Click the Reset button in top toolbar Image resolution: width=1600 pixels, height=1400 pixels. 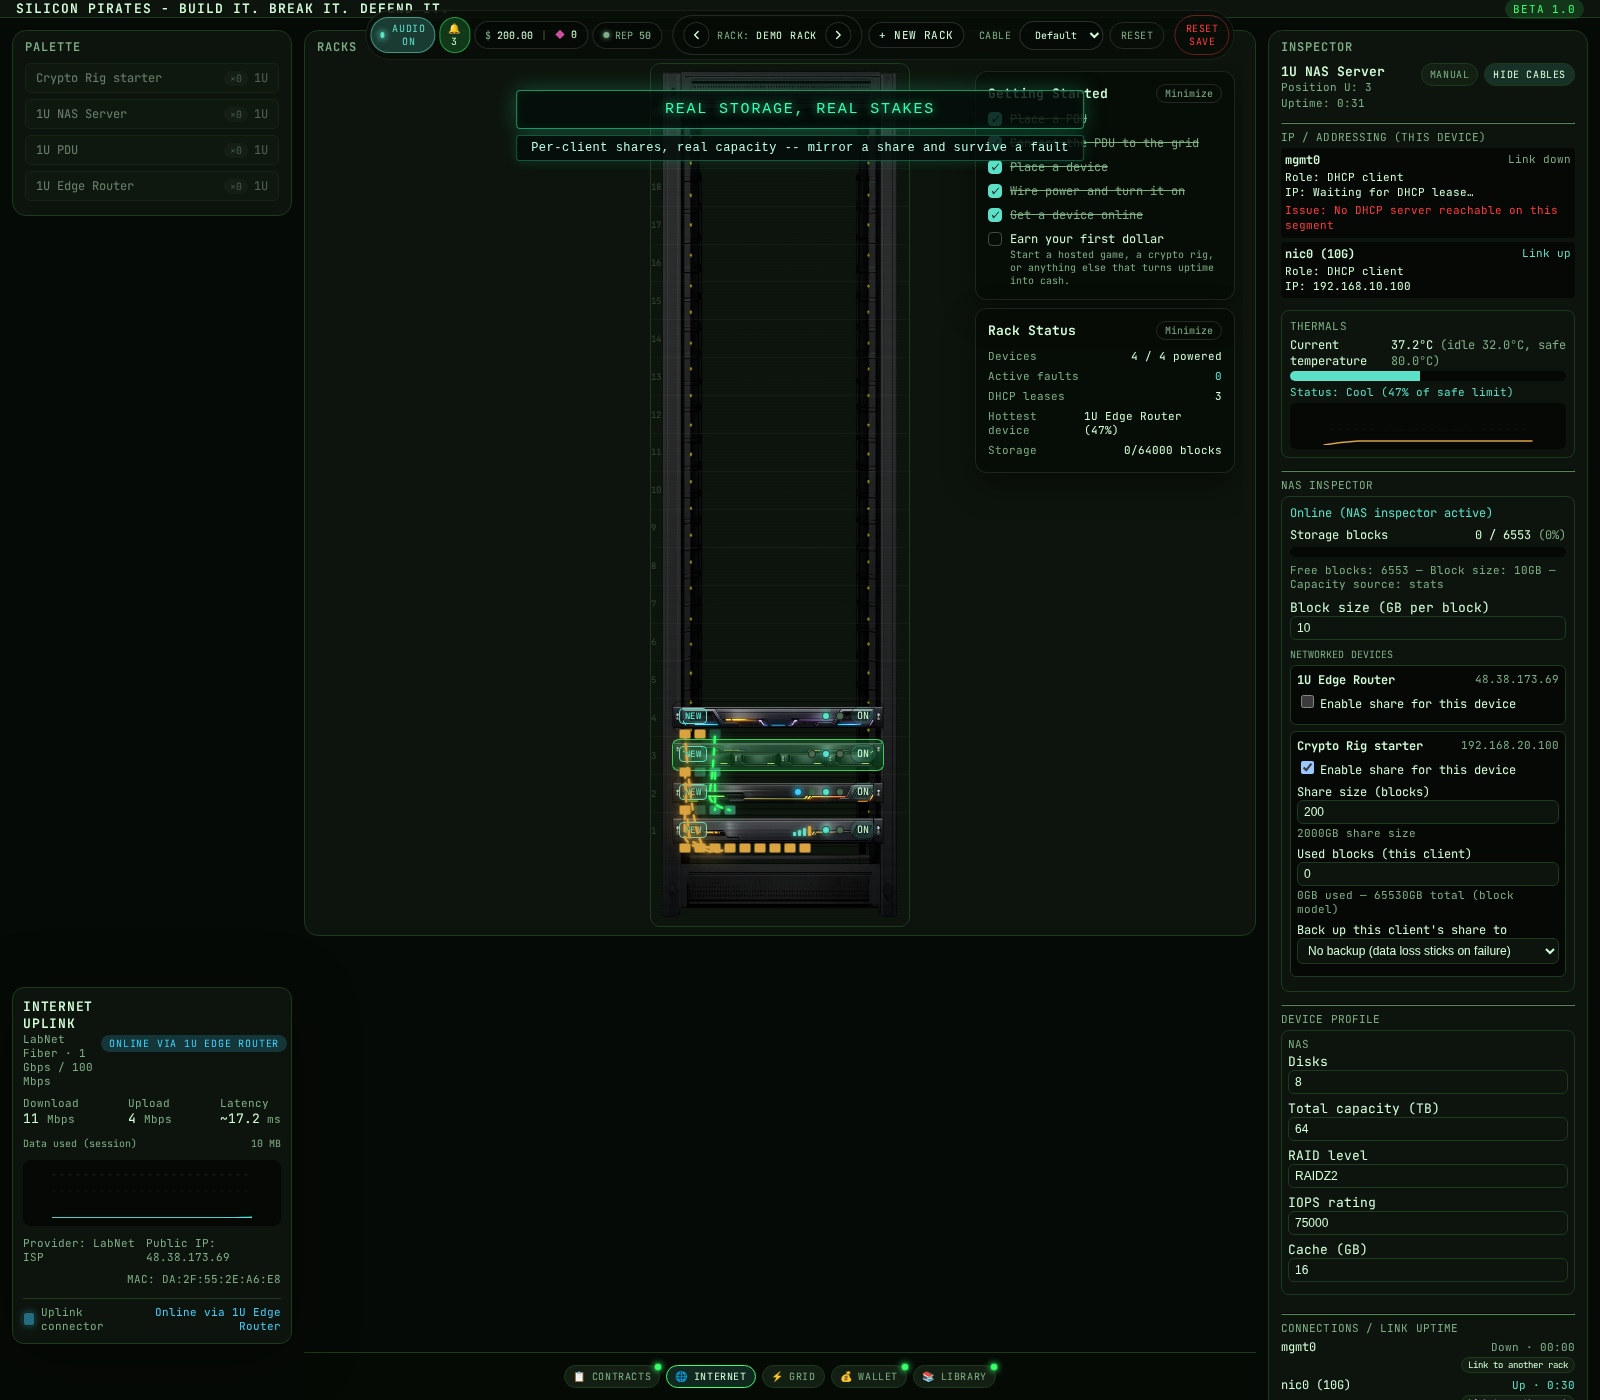(x=1137, y=35)
